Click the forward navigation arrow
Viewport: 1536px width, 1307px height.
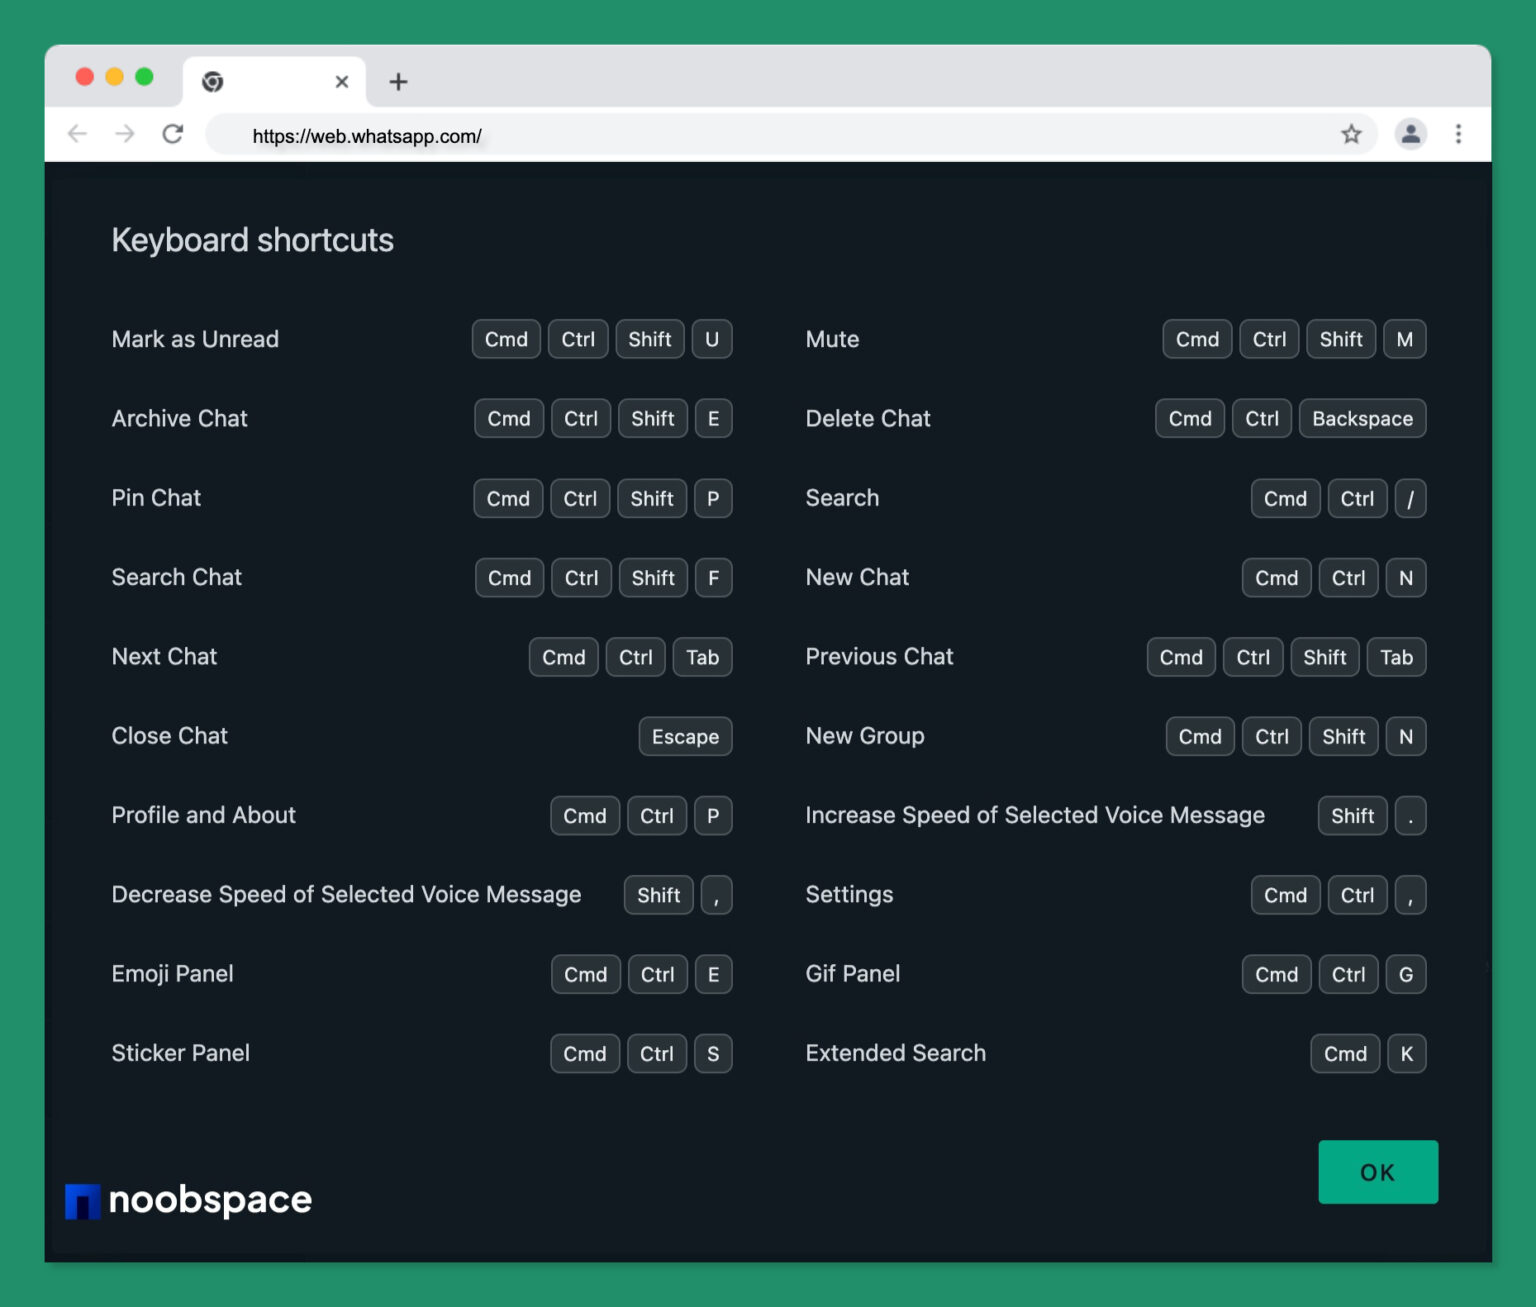pyautogui.click(x=124, y=134)
